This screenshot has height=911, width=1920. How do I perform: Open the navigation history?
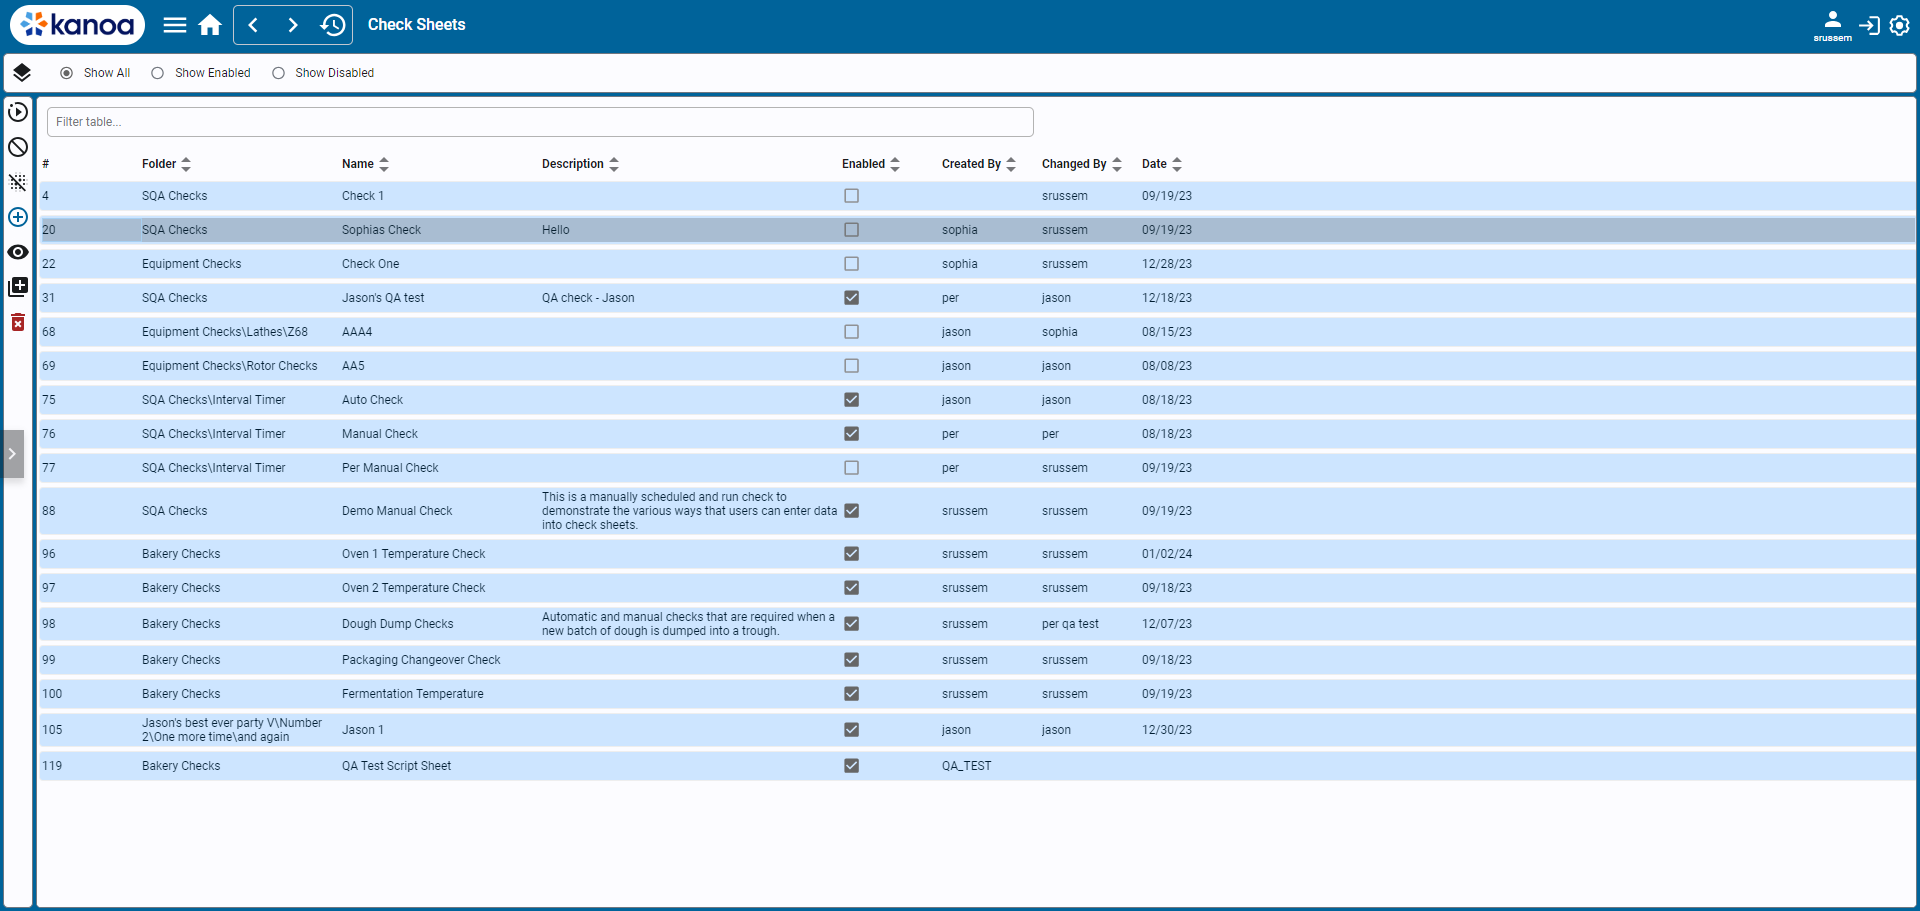333,25
